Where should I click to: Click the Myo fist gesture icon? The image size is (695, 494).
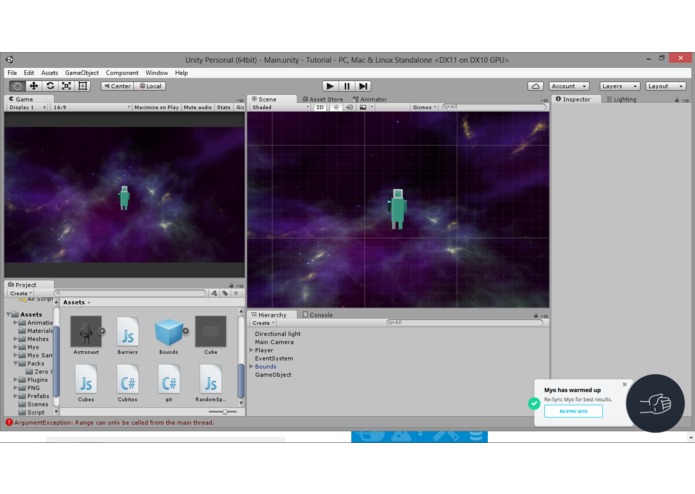click(655, 404)
